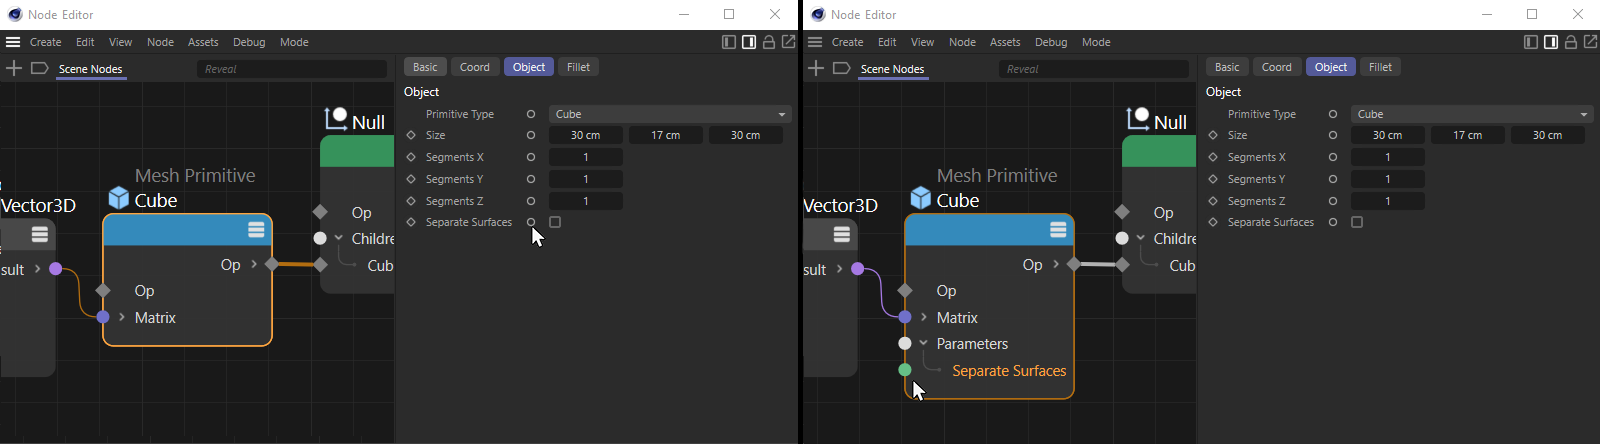
Task: Collapse the Parameters group on Cube node
Action: pyautogui.click(x=924, y=343)
